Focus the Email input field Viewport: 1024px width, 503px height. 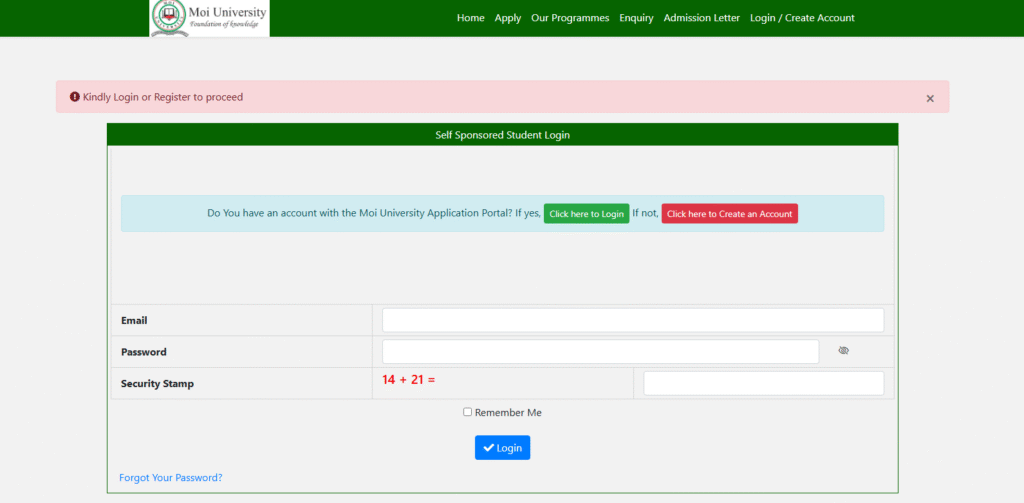(633, 320)
